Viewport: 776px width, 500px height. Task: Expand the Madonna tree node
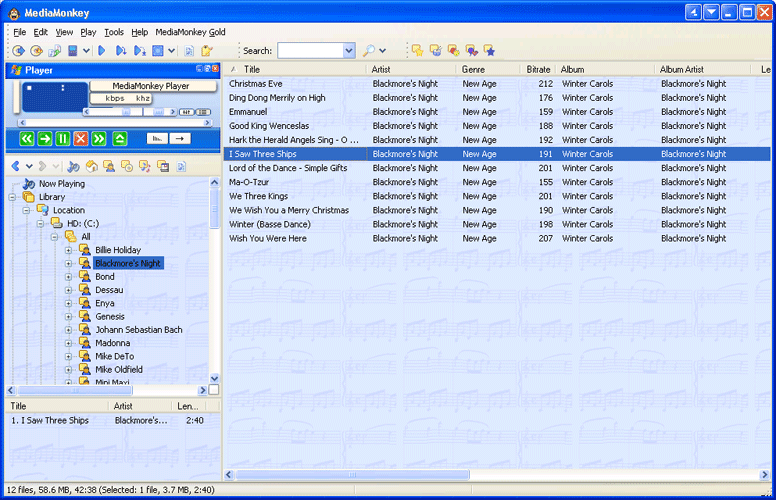point(68,343)
